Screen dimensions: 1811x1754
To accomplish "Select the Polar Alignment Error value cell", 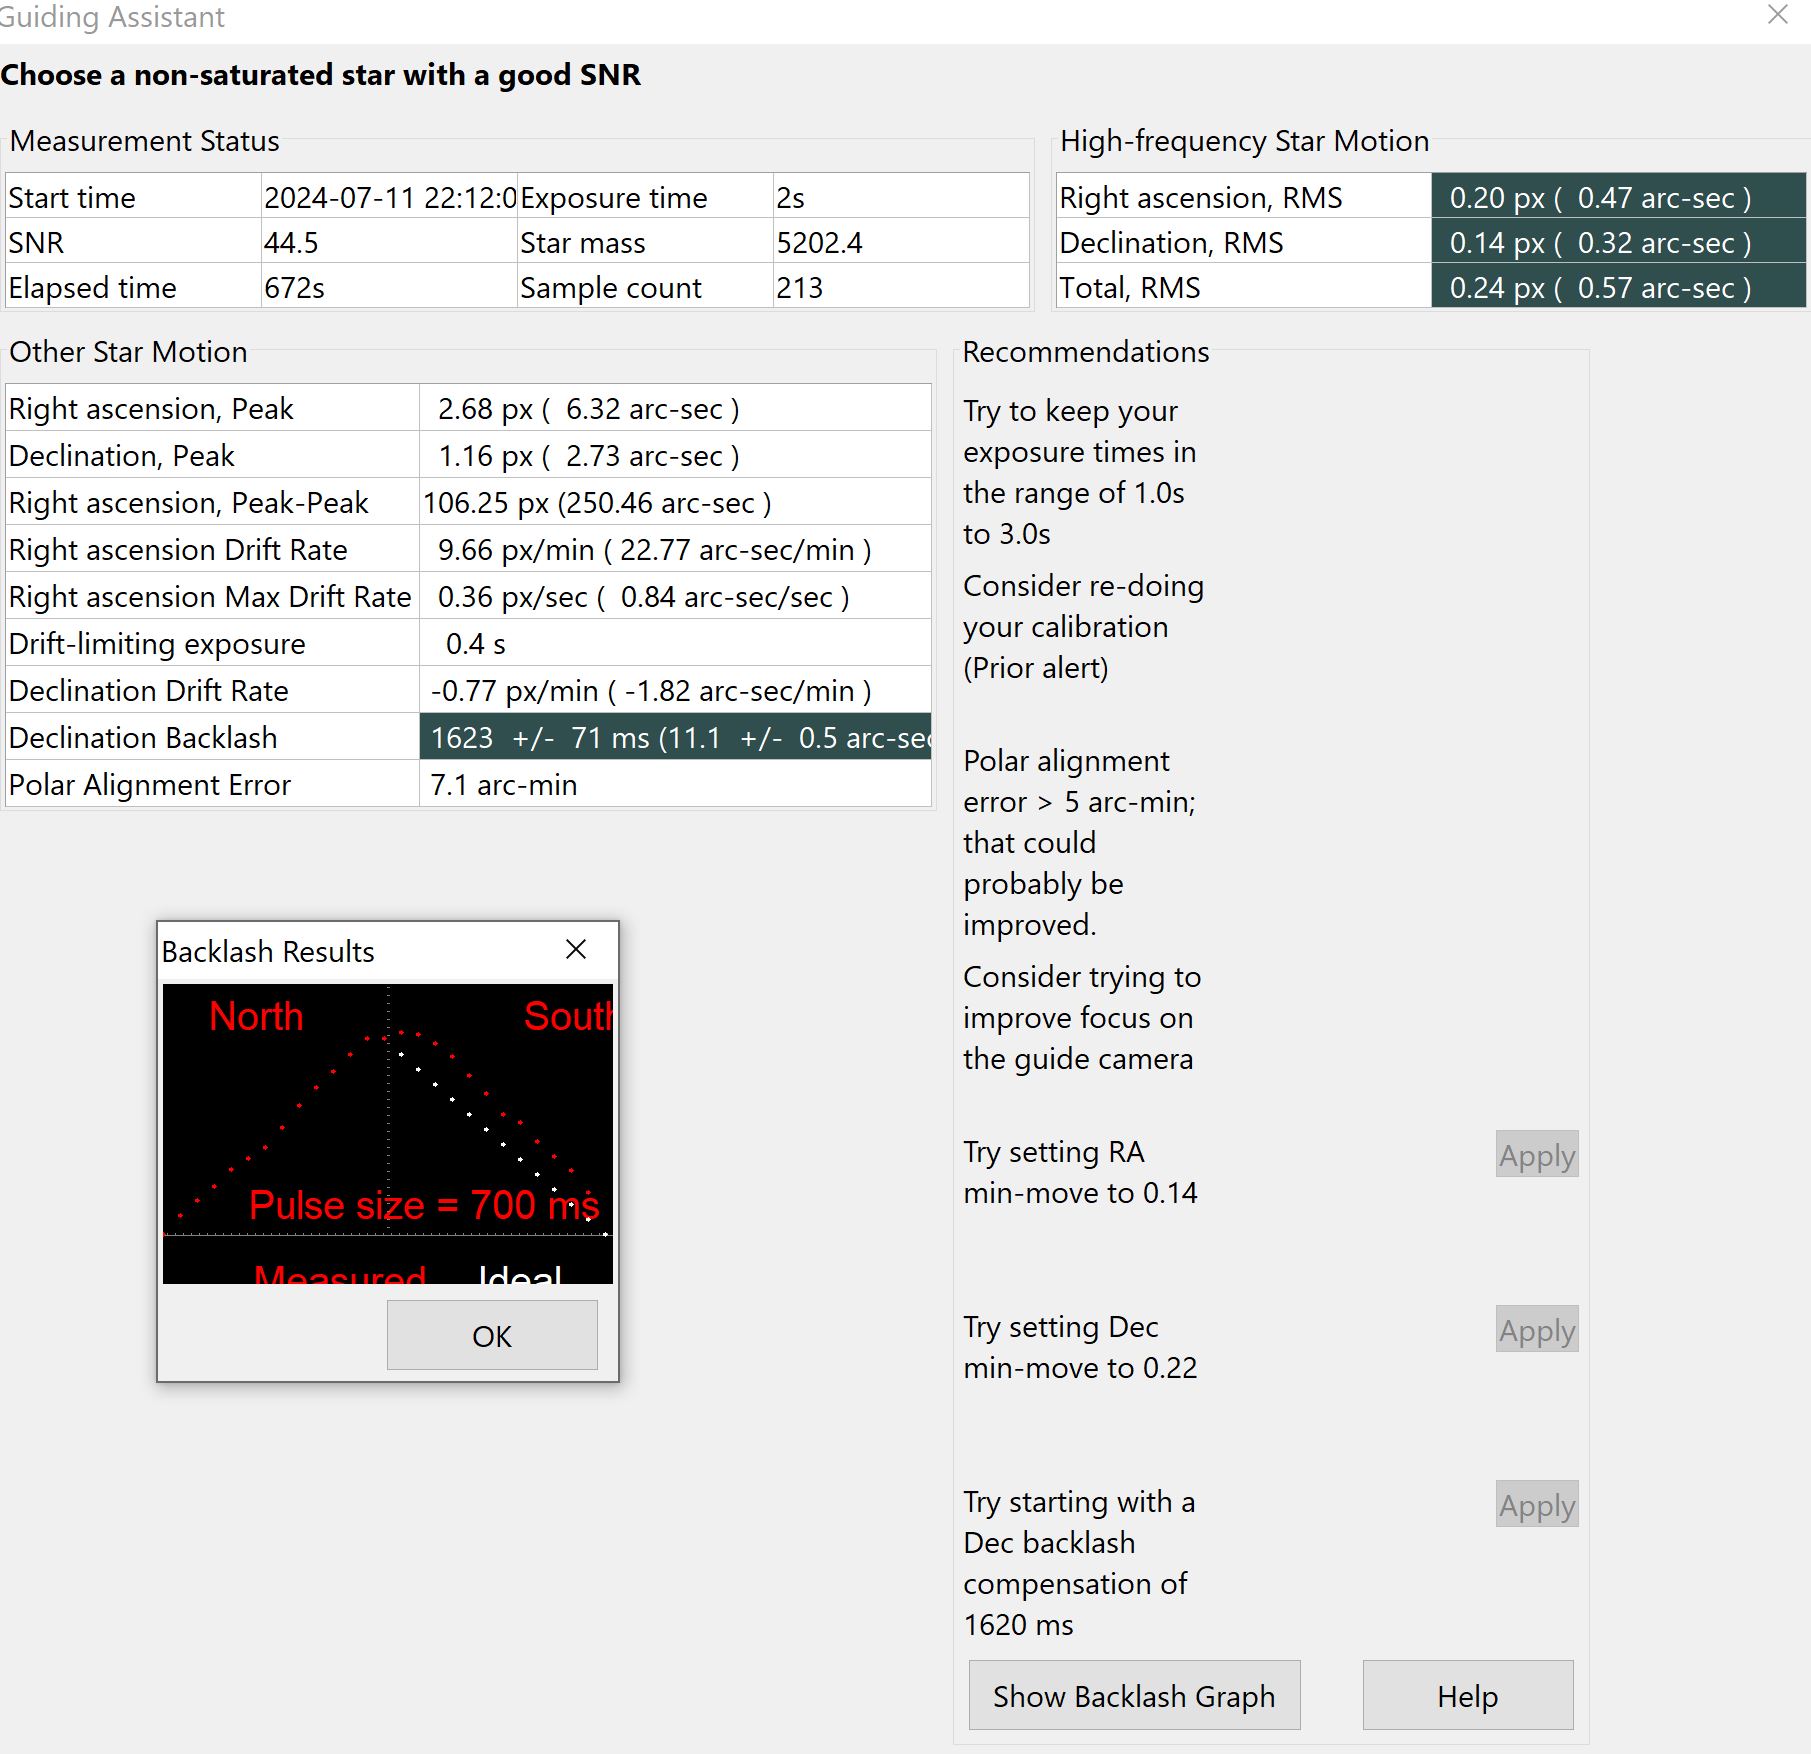I will 675,784.
